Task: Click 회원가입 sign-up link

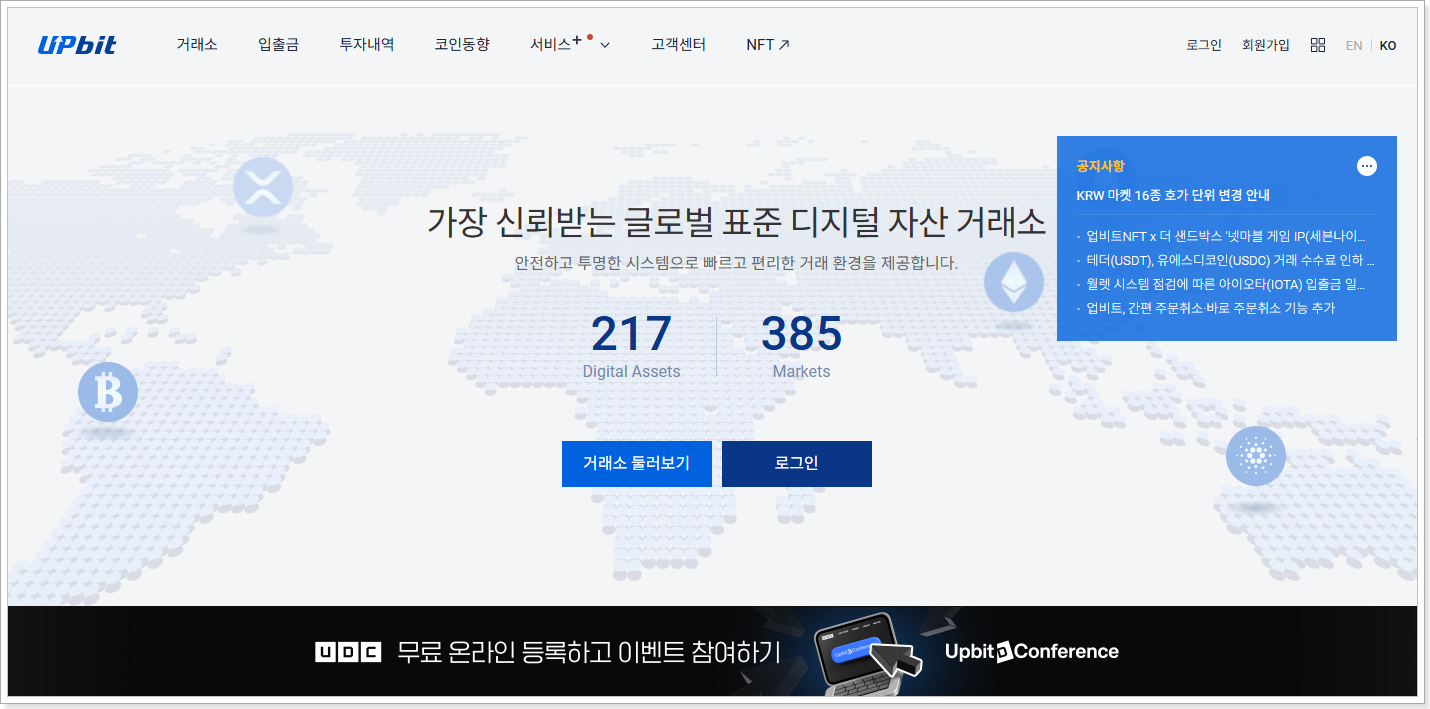Action: (1266, 45)
